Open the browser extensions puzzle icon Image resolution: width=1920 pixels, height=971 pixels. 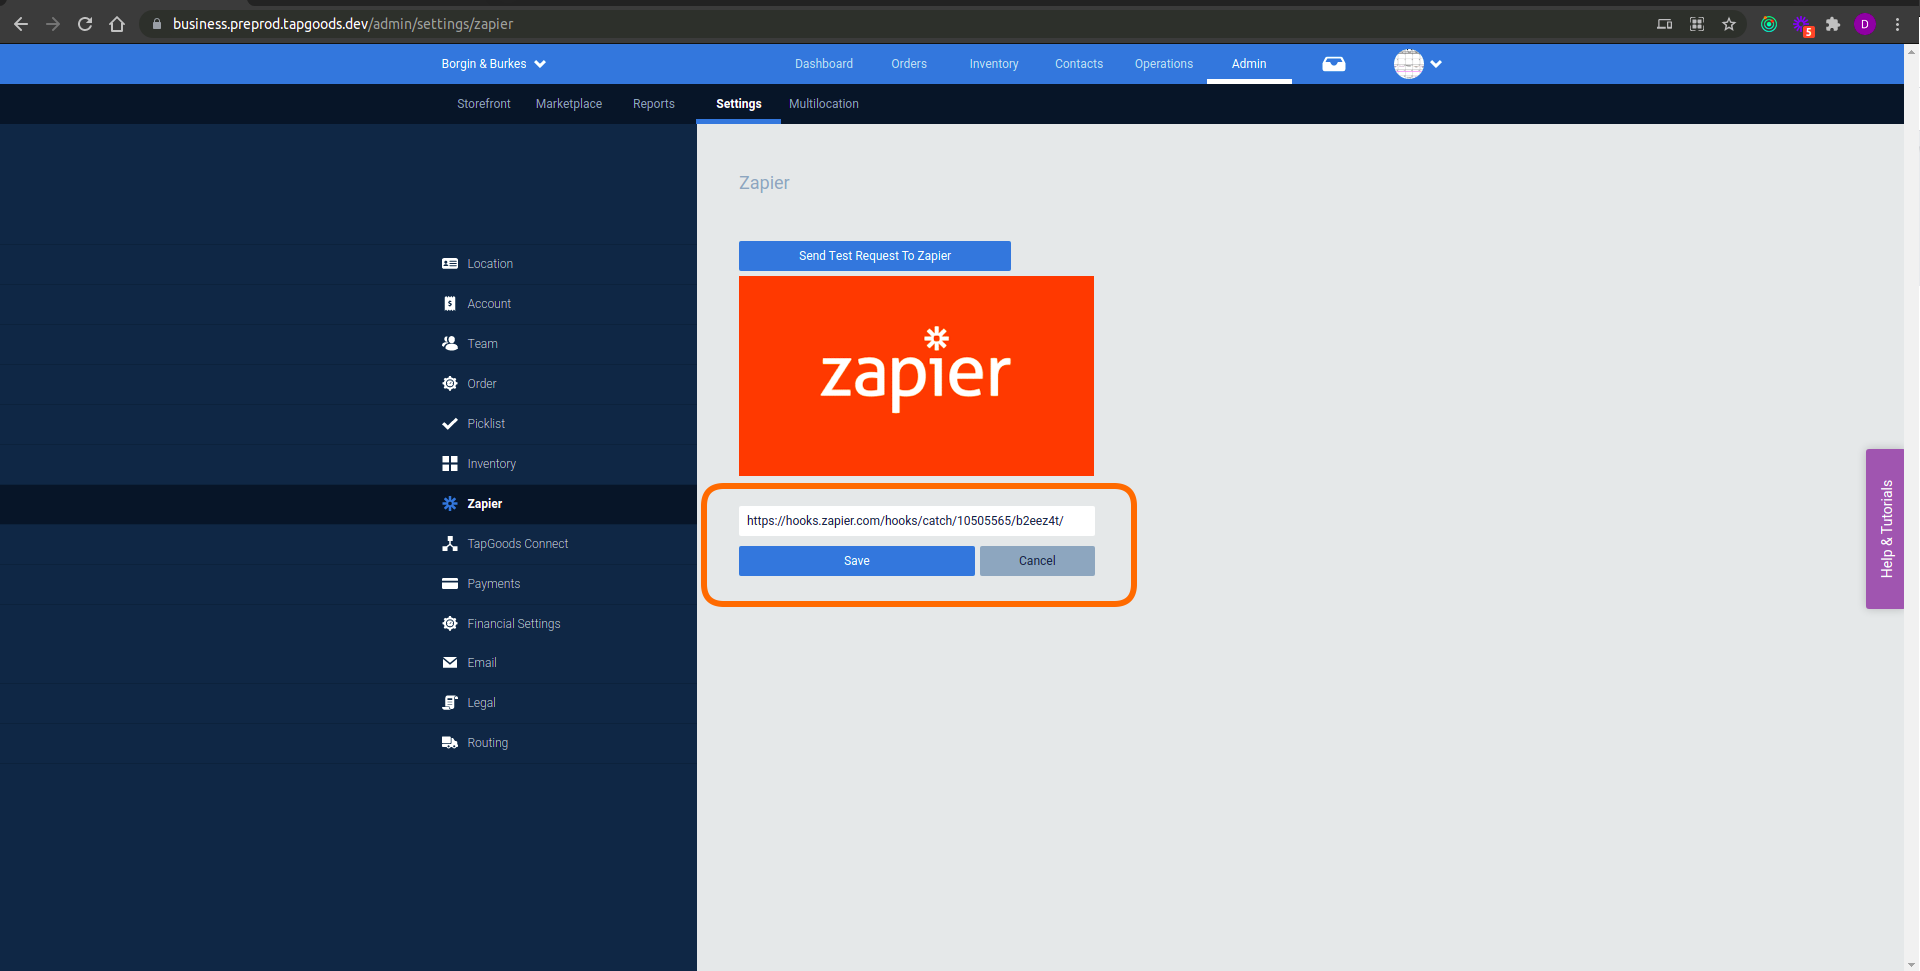(x=1833, y=24)
